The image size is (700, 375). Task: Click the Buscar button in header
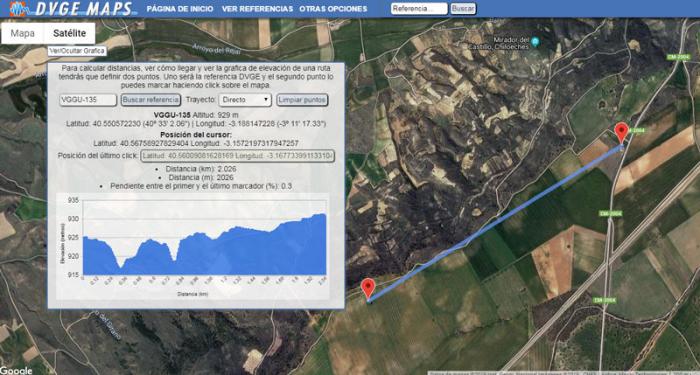pos(463,8)
